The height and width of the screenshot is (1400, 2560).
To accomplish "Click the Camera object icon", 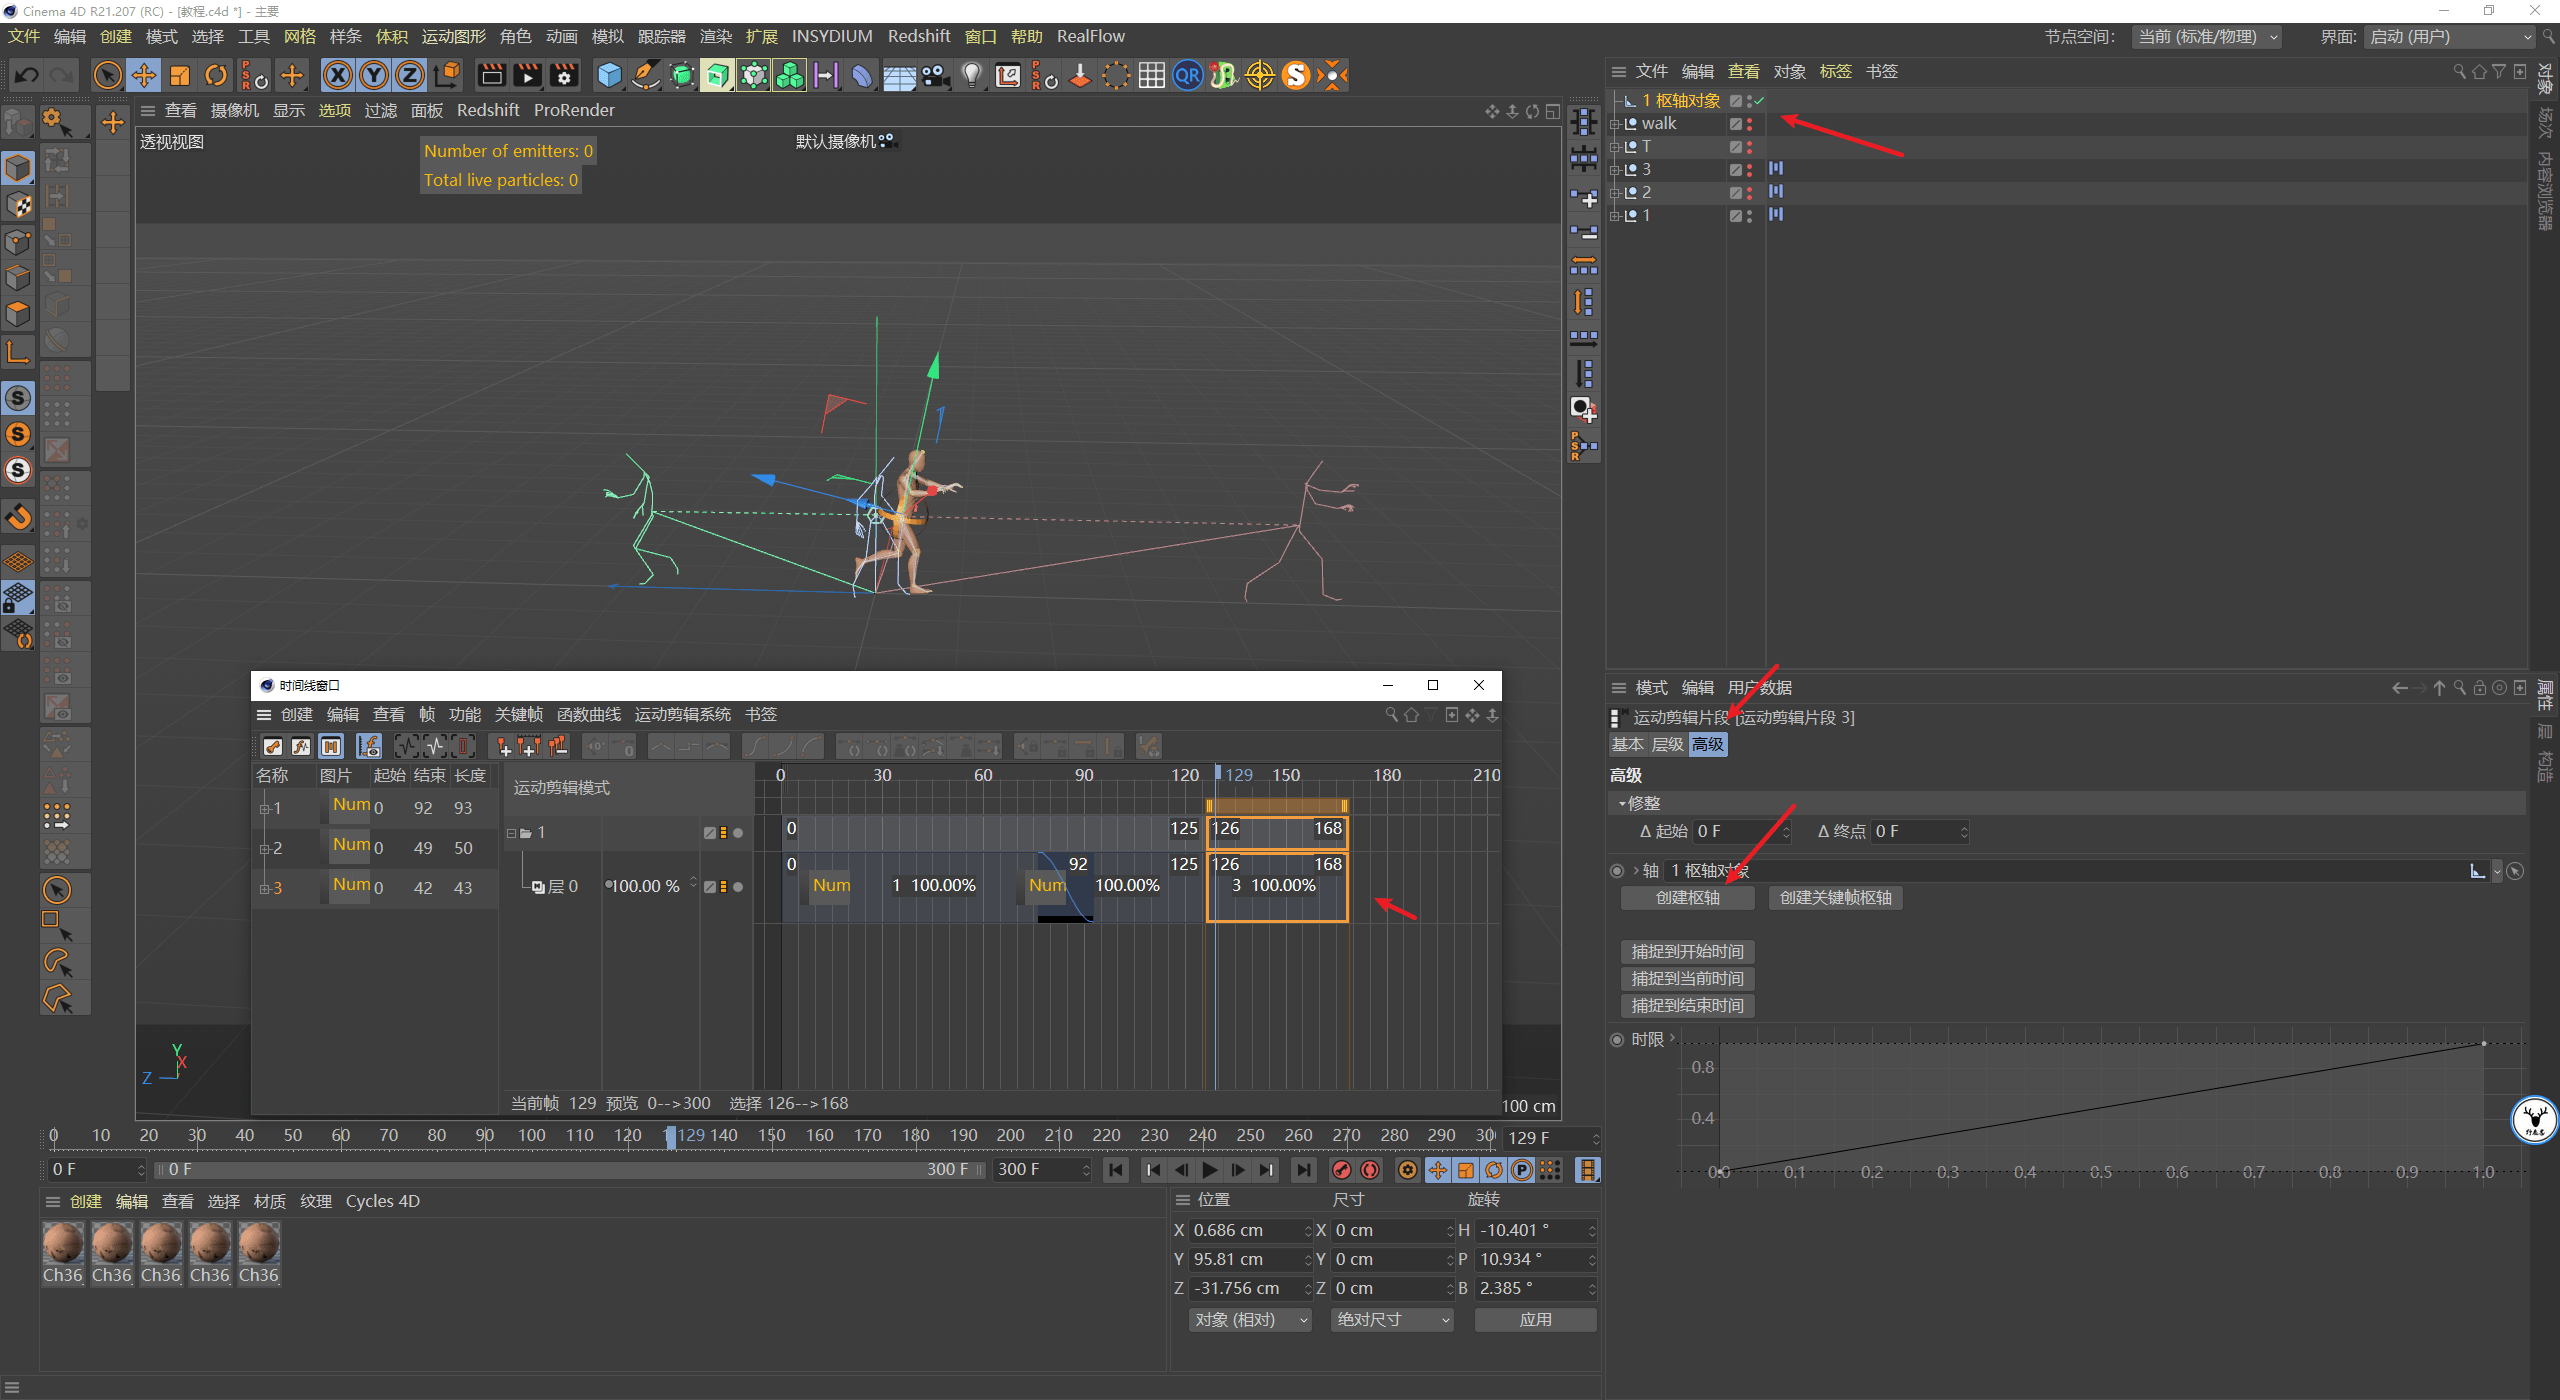I will coord(936,75).
